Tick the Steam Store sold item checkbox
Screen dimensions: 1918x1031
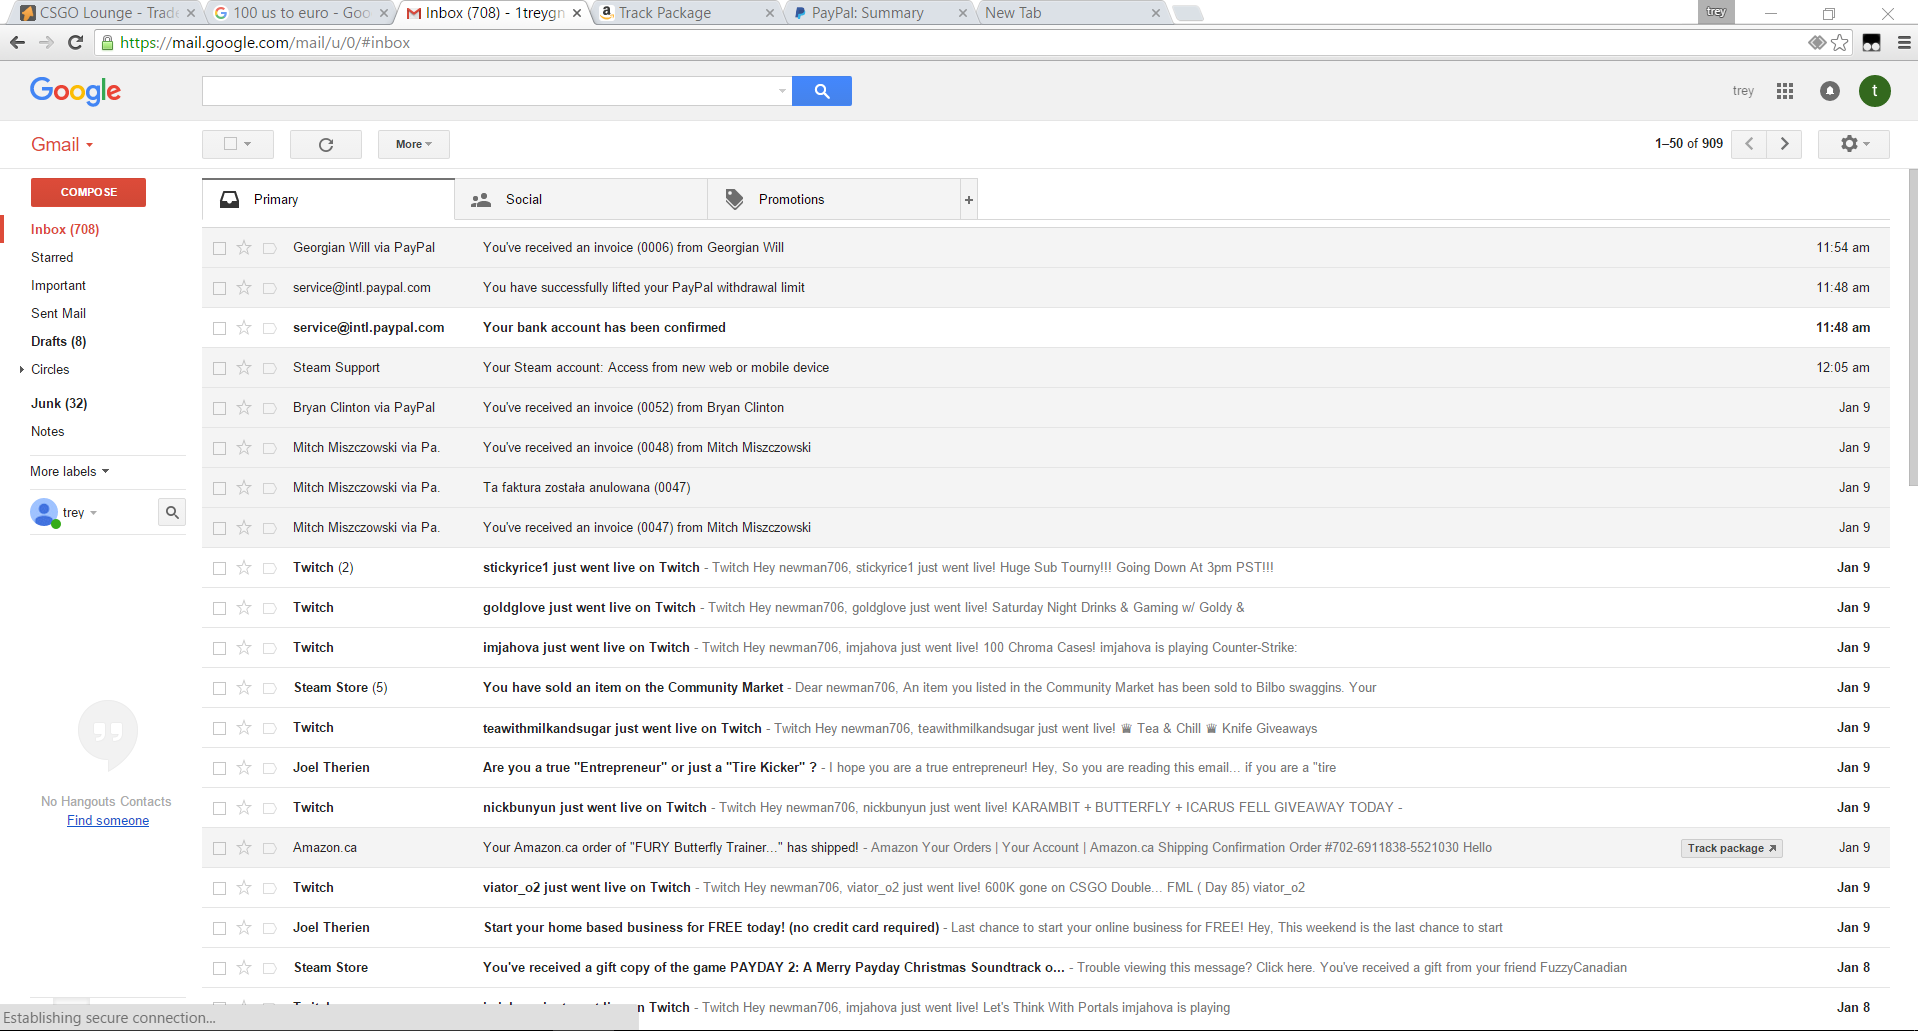pos(220,688)
